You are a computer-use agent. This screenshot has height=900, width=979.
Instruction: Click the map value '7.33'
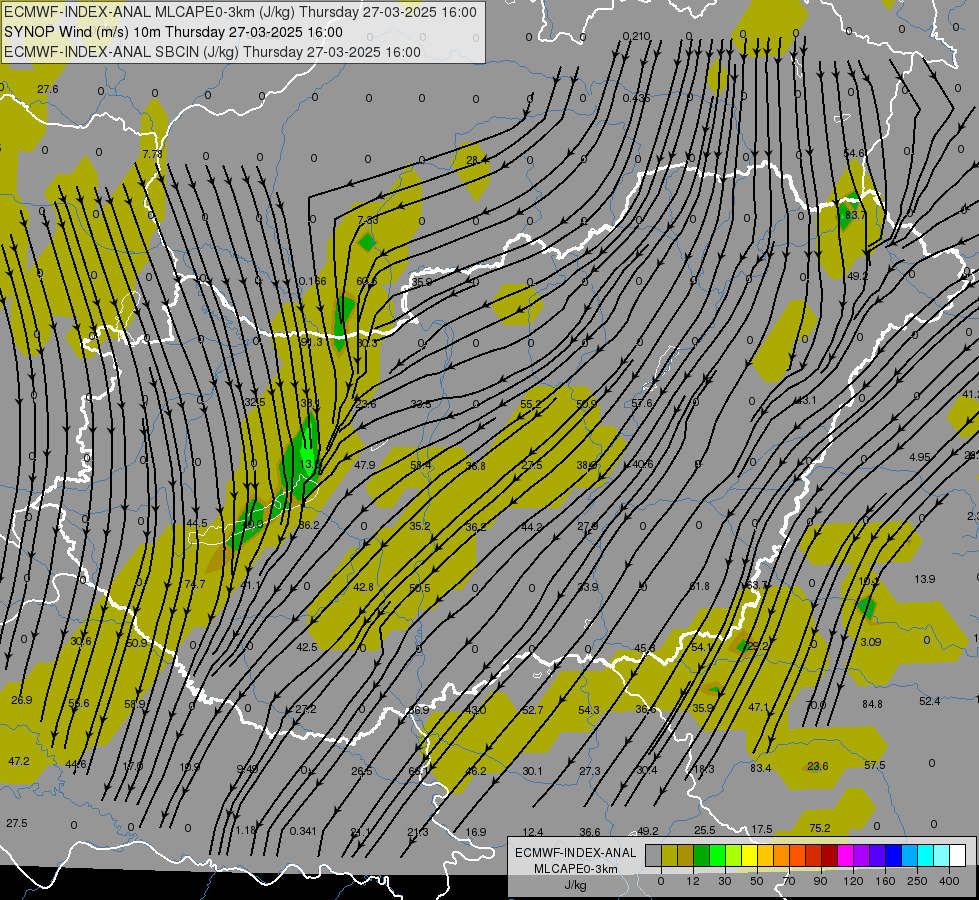click(x=368, y=220)
